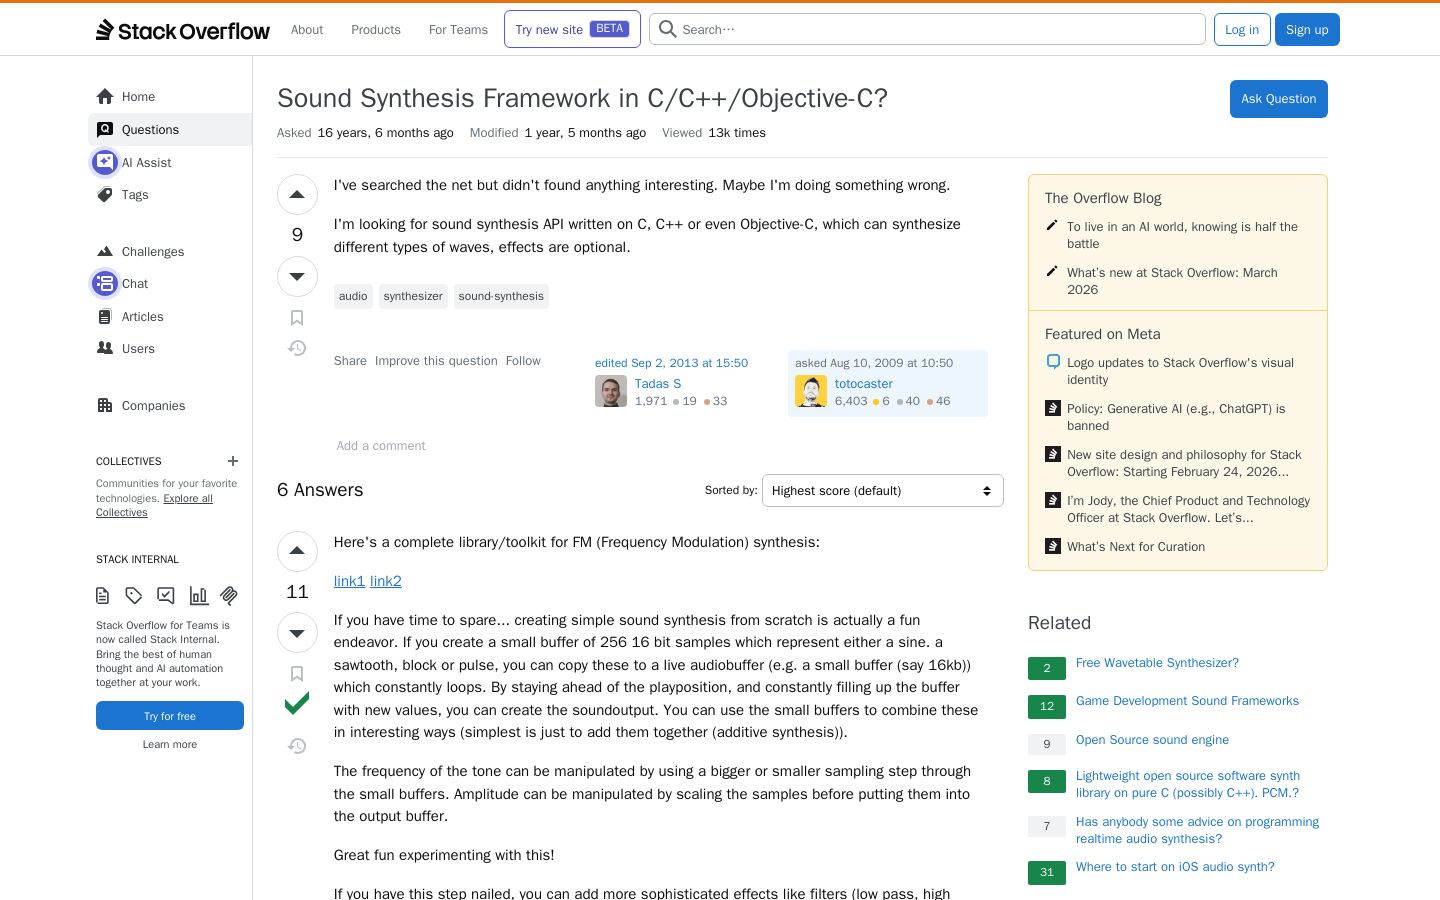Viewport: 1440px width, 900px height.
Task: Open Where to start on iOS audio synth
Action: (x=1175, y=867)
